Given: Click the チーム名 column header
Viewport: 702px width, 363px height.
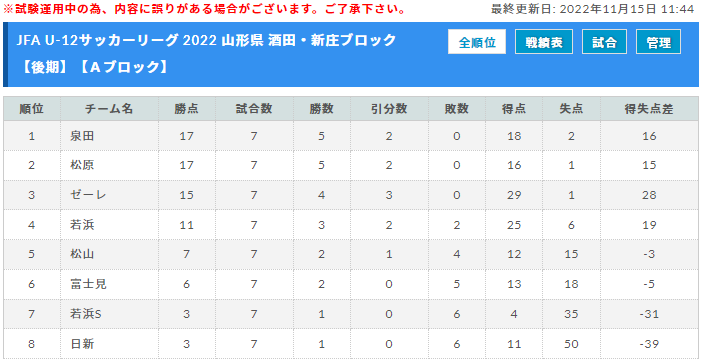Looking at the screenshot, I should tap(109, 109).
